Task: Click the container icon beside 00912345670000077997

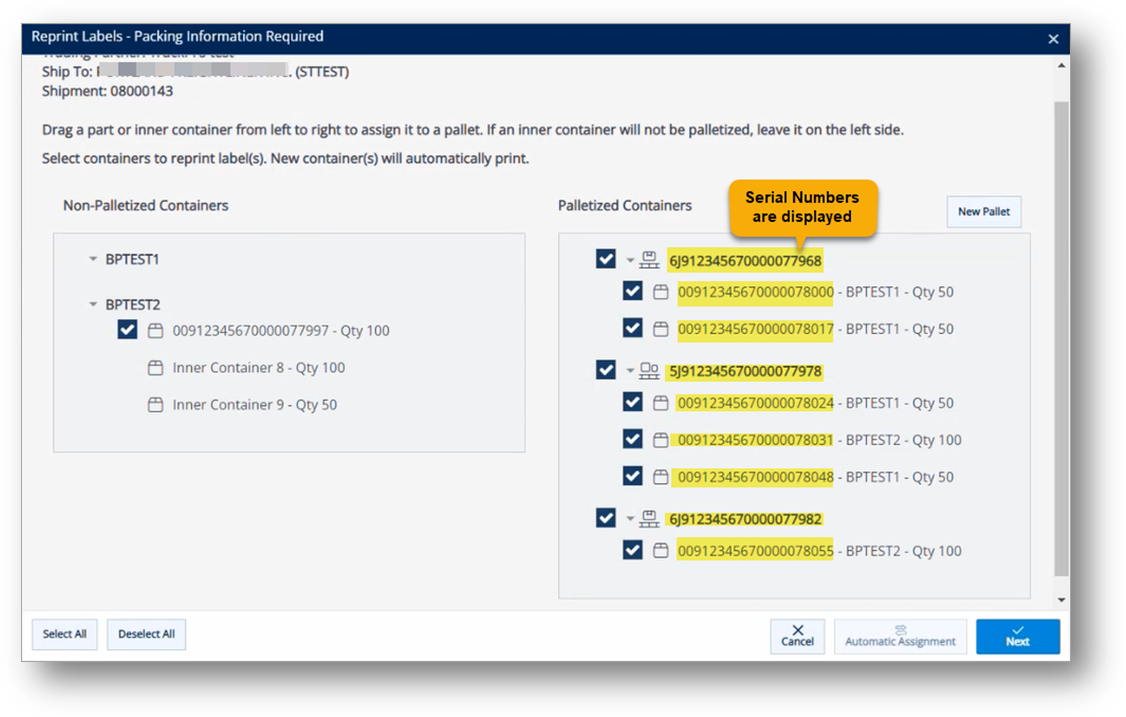Action: click(155, 329)
